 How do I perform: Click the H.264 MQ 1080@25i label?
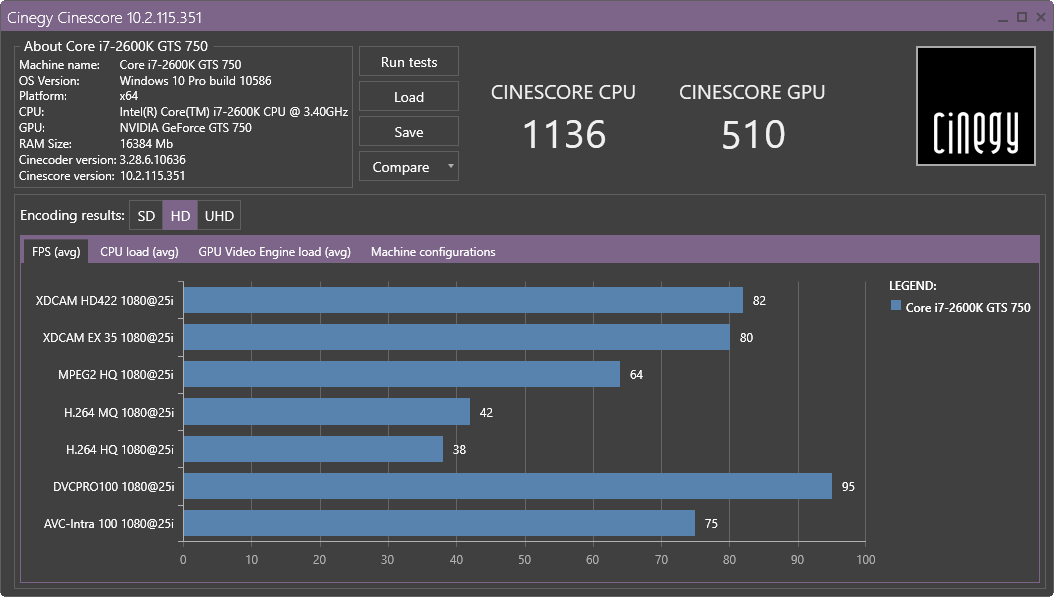118,412
